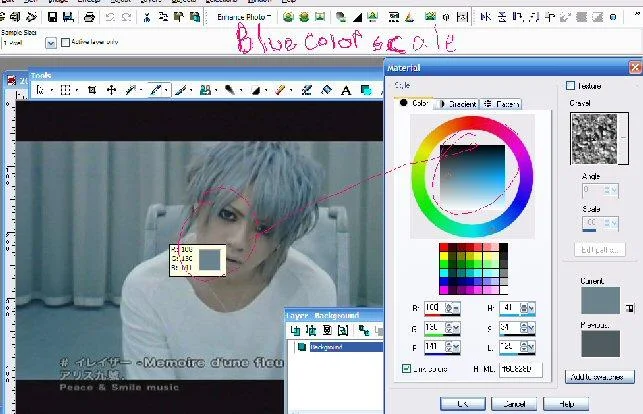This screenshot has width=643, height=414.
Task: Toggle the Texture checkbox
Action: click(x=570, y=85)
